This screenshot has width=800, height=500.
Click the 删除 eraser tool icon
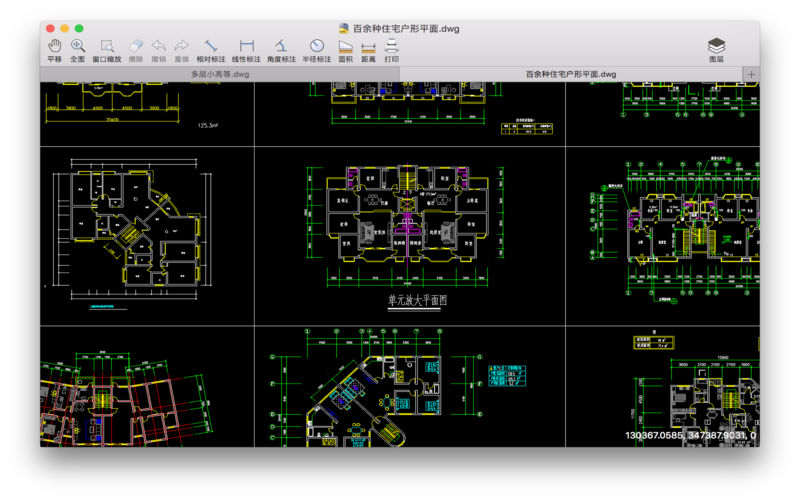point(136,51)
